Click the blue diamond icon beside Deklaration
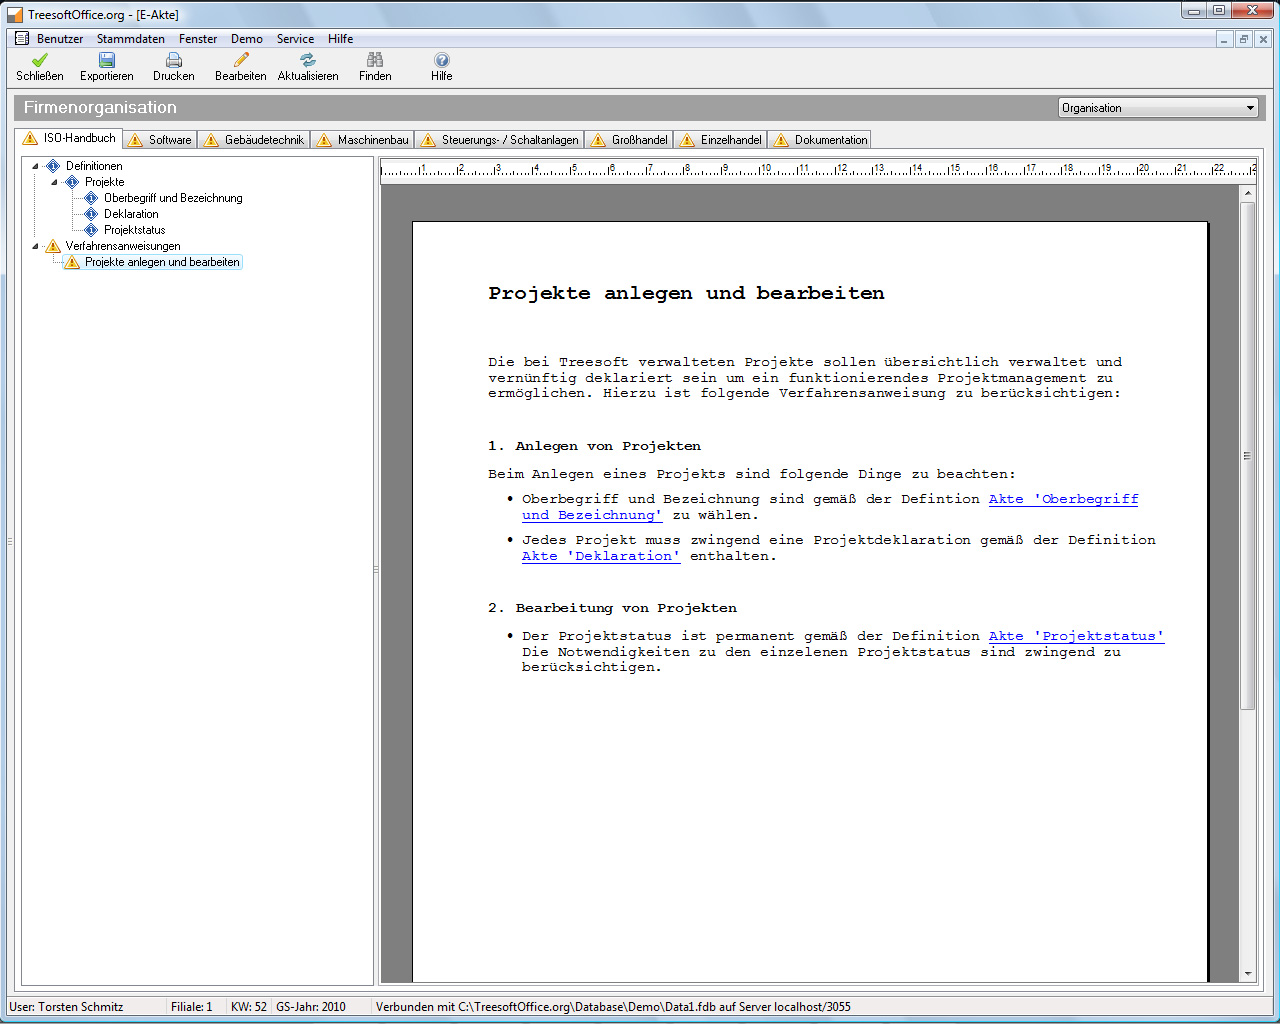 point(91,214)
